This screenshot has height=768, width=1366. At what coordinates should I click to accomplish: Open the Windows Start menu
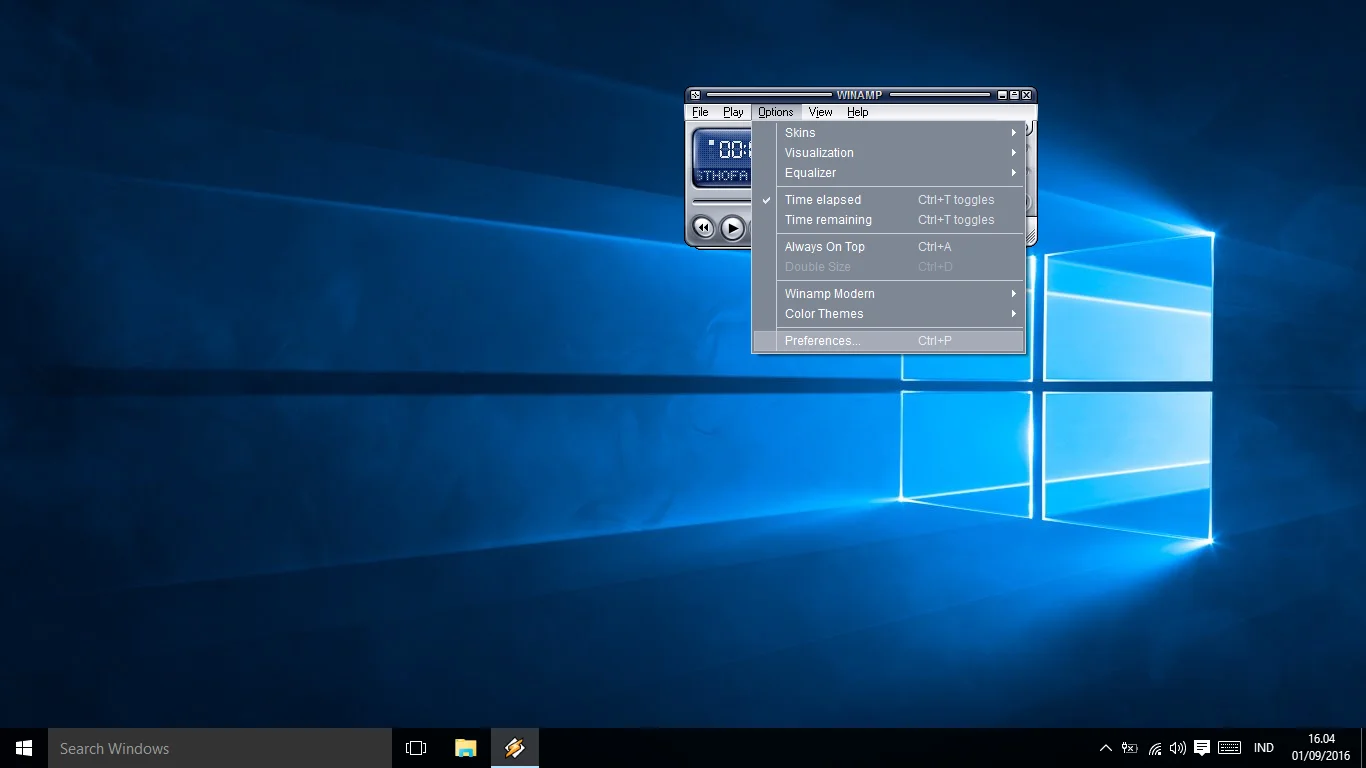tap(24, 748)
